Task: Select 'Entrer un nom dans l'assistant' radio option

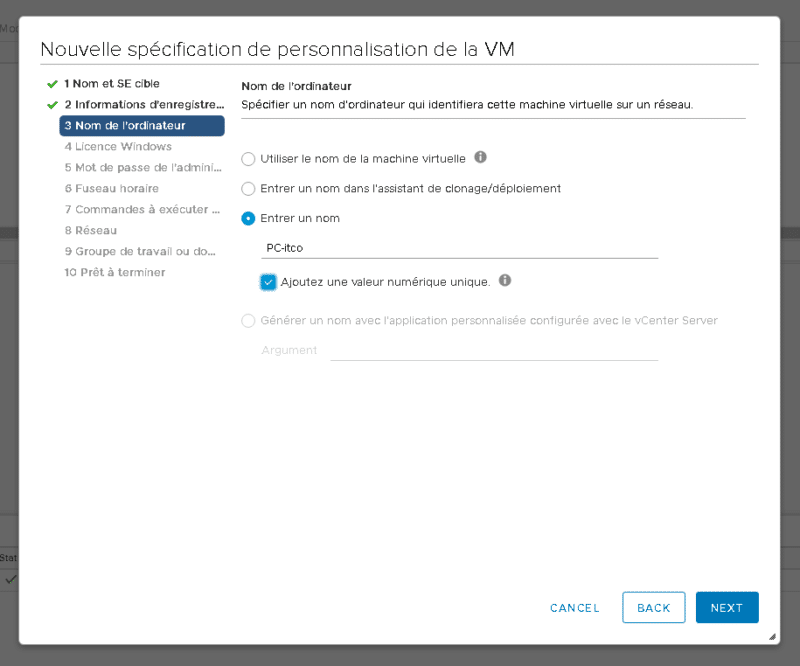Action: click(249, 188)
